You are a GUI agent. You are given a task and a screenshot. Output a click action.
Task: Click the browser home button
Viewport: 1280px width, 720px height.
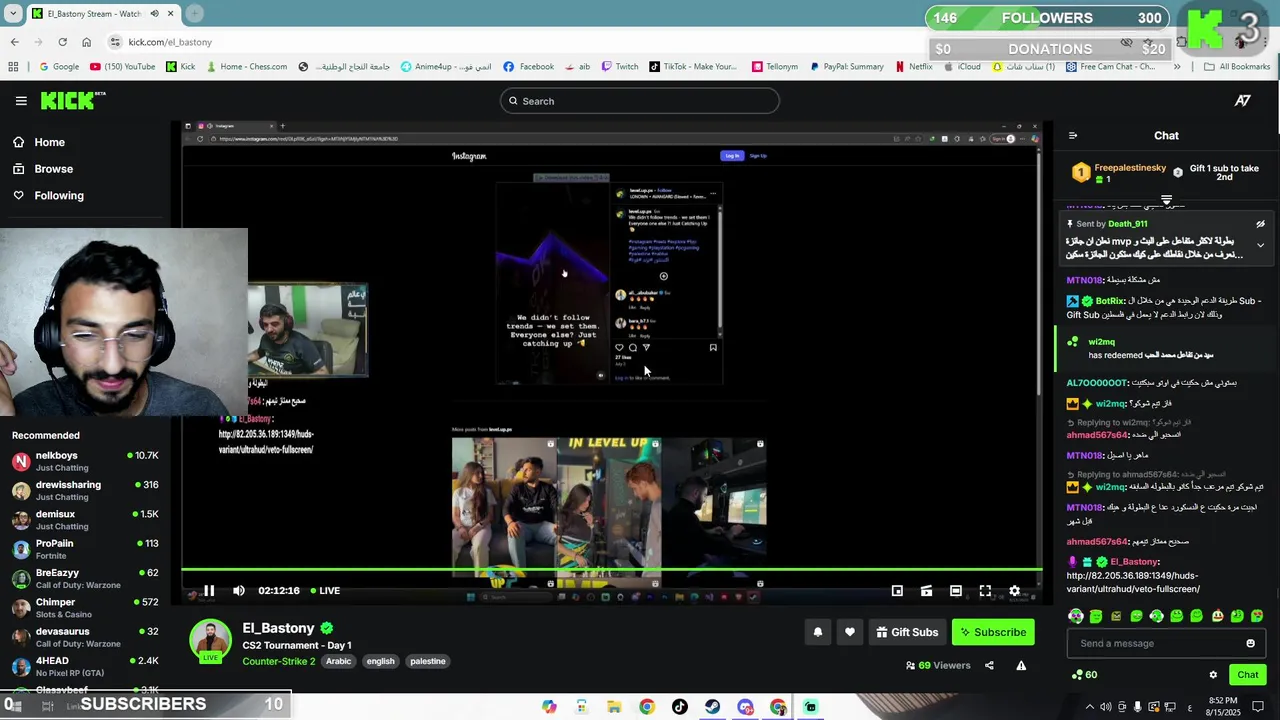pyautogui.click(x=86, y=42)
